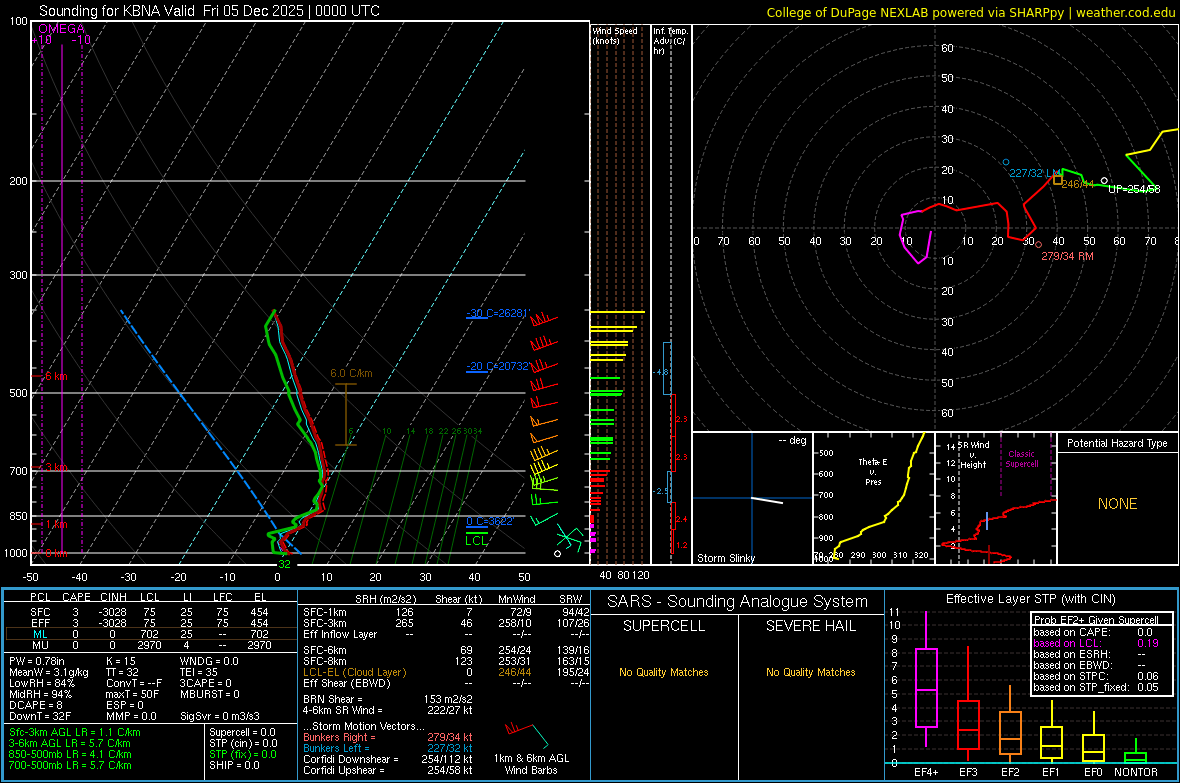Click the SUPERCELL heading in SARS panel
Screen dimensions: 1180x783
(663, 626)
